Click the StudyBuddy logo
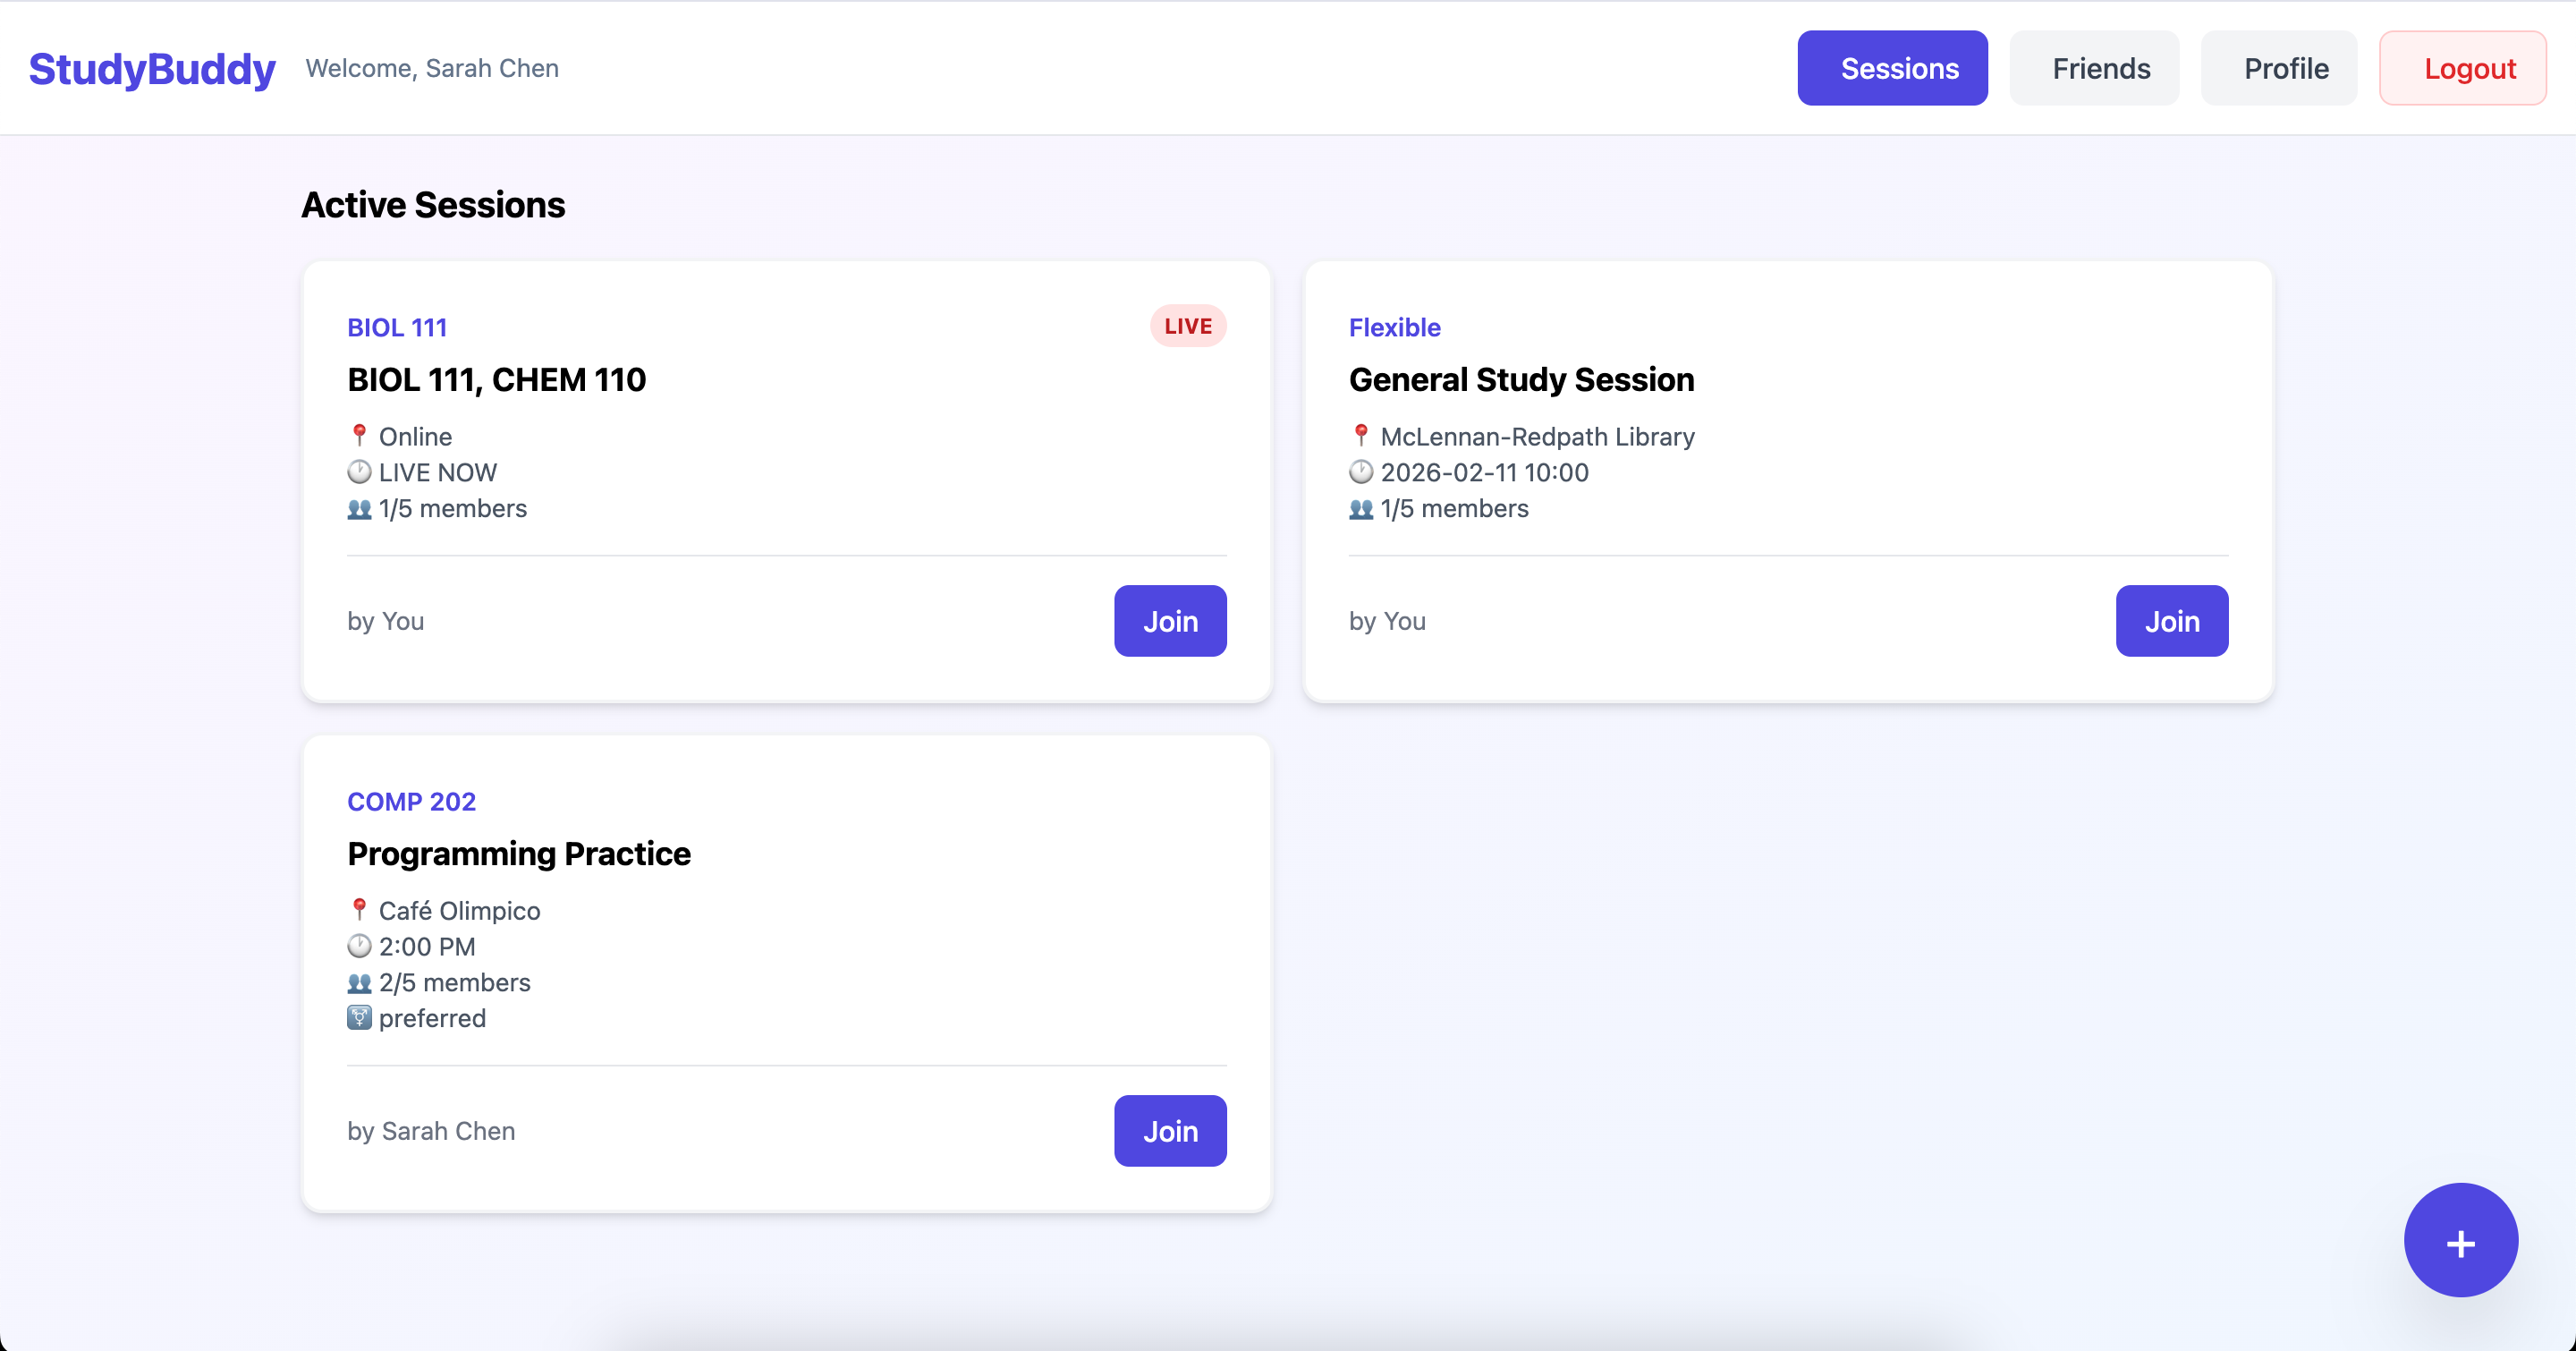 (152, 68)
